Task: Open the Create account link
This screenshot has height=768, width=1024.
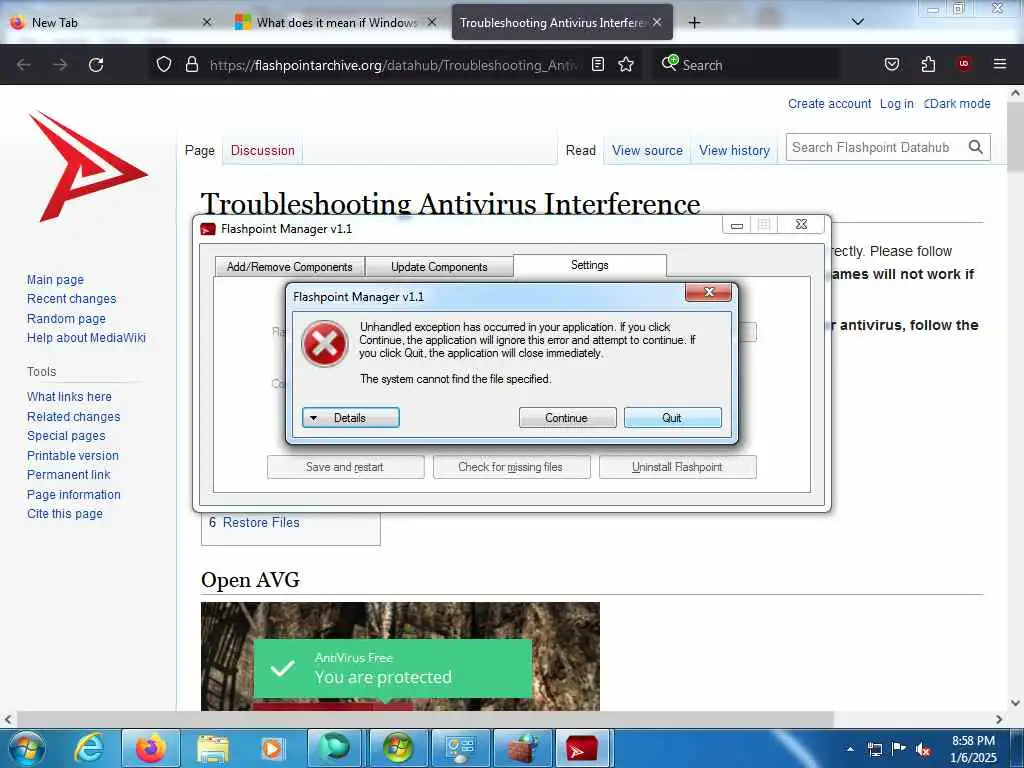Action: pos(829,104)
